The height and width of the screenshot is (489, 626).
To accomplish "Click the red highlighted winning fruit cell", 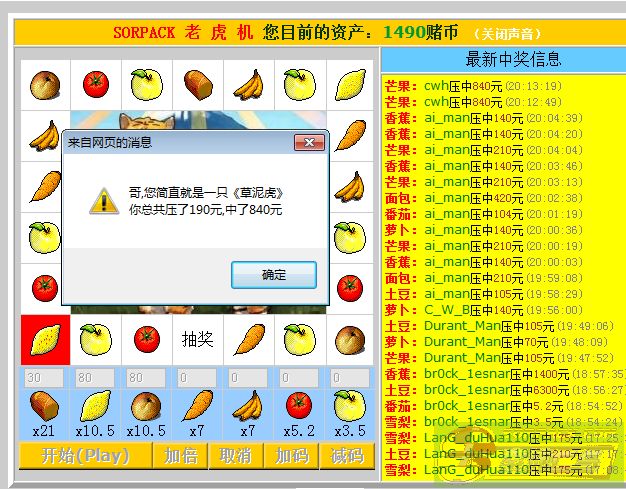I will point(45,340).
